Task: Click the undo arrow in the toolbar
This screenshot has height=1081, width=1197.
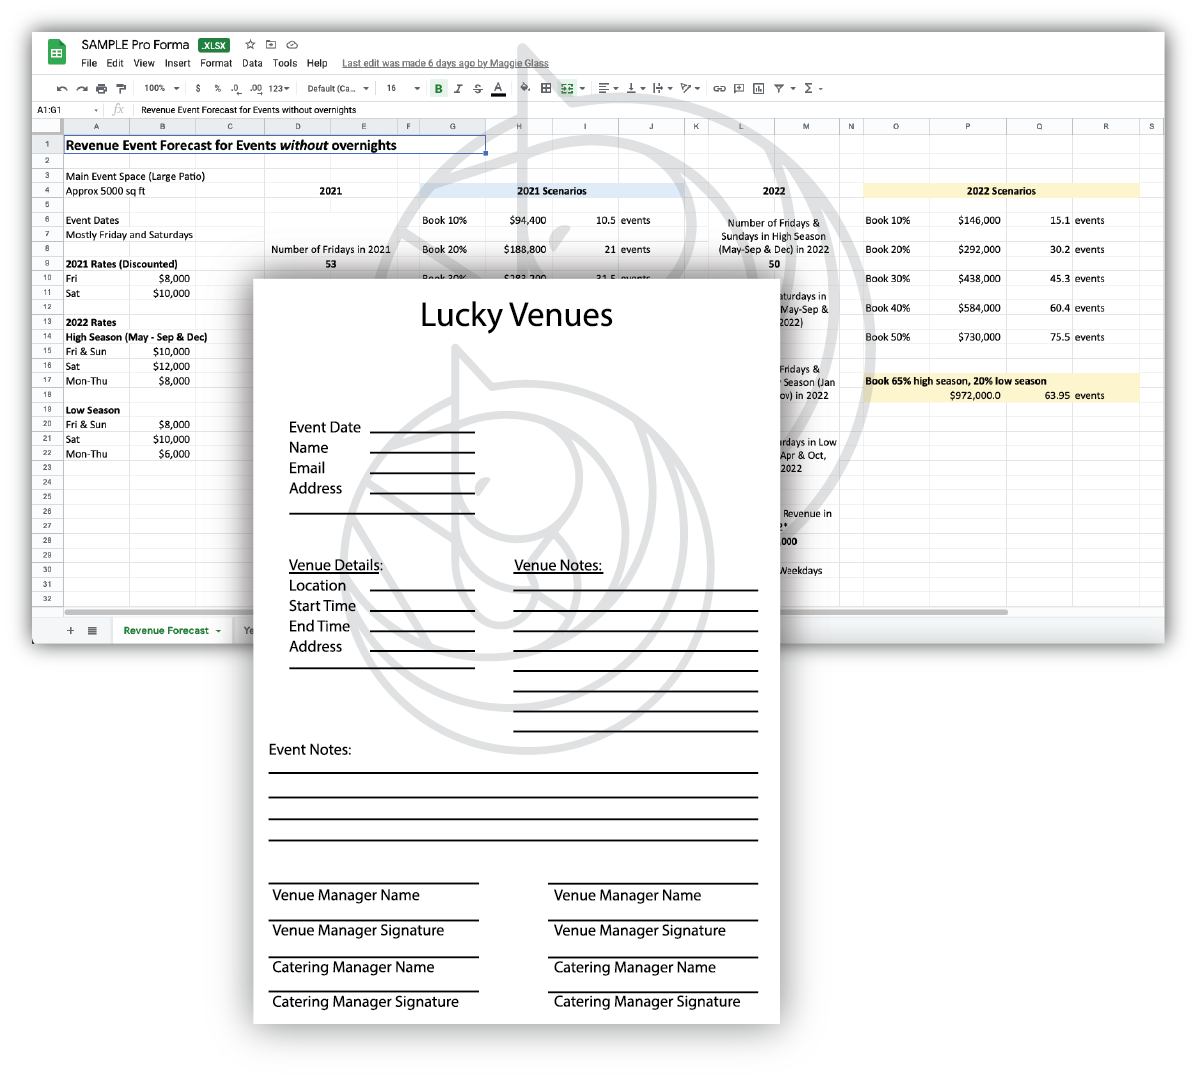Action: [x=62, y=89]
